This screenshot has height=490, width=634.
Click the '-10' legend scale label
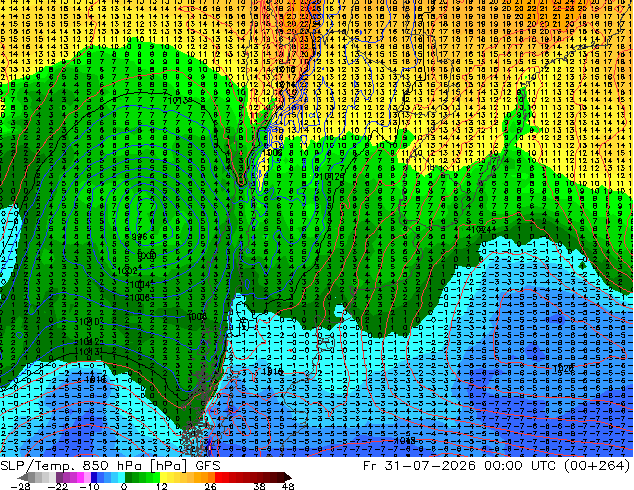89,486
